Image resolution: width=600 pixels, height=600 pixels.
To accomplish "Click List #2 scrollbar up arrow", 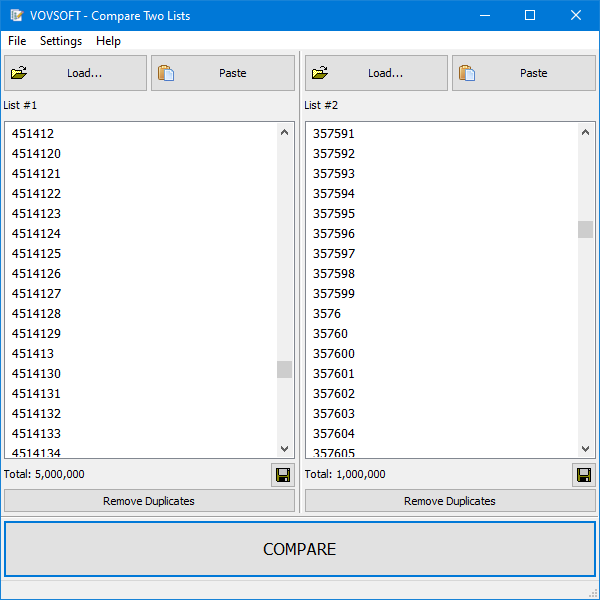I will point(586,132).
